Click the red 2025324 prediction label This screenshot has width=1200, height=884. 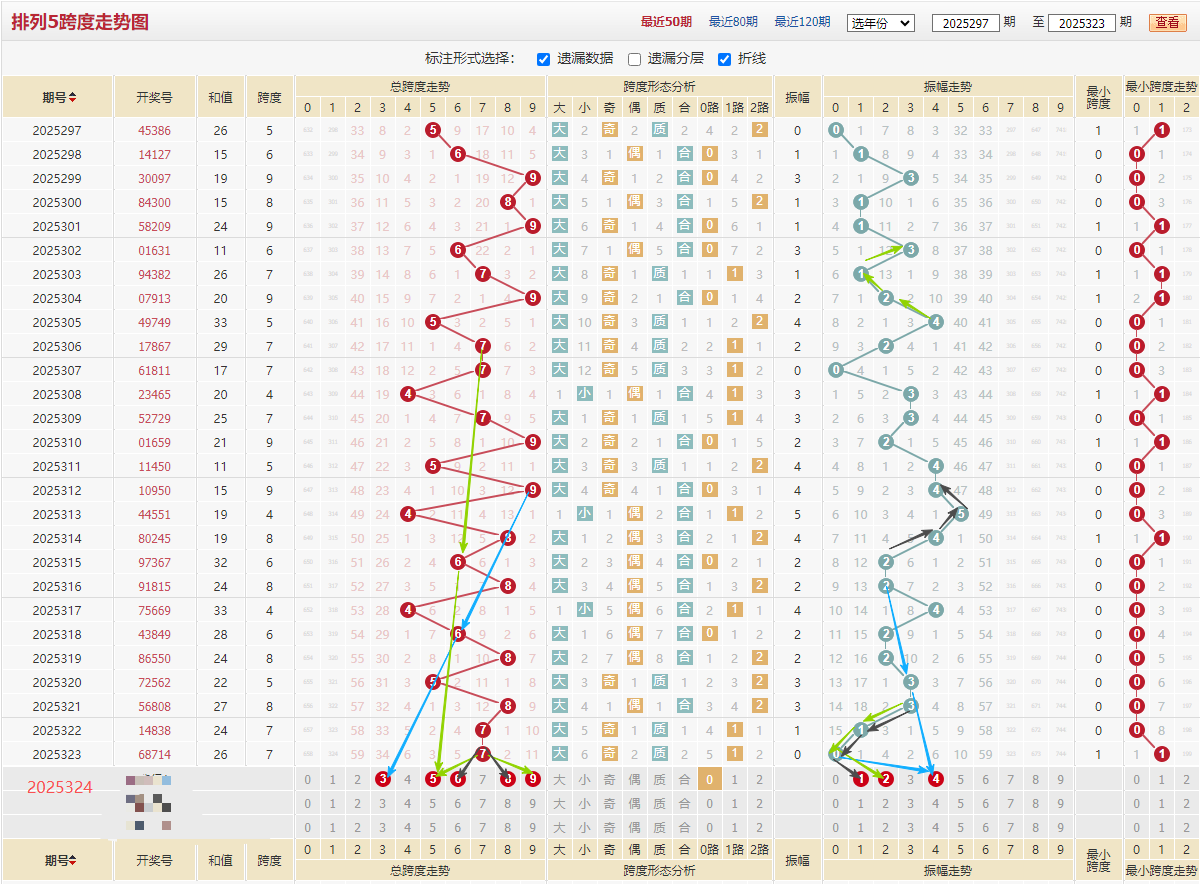[60, 788]
